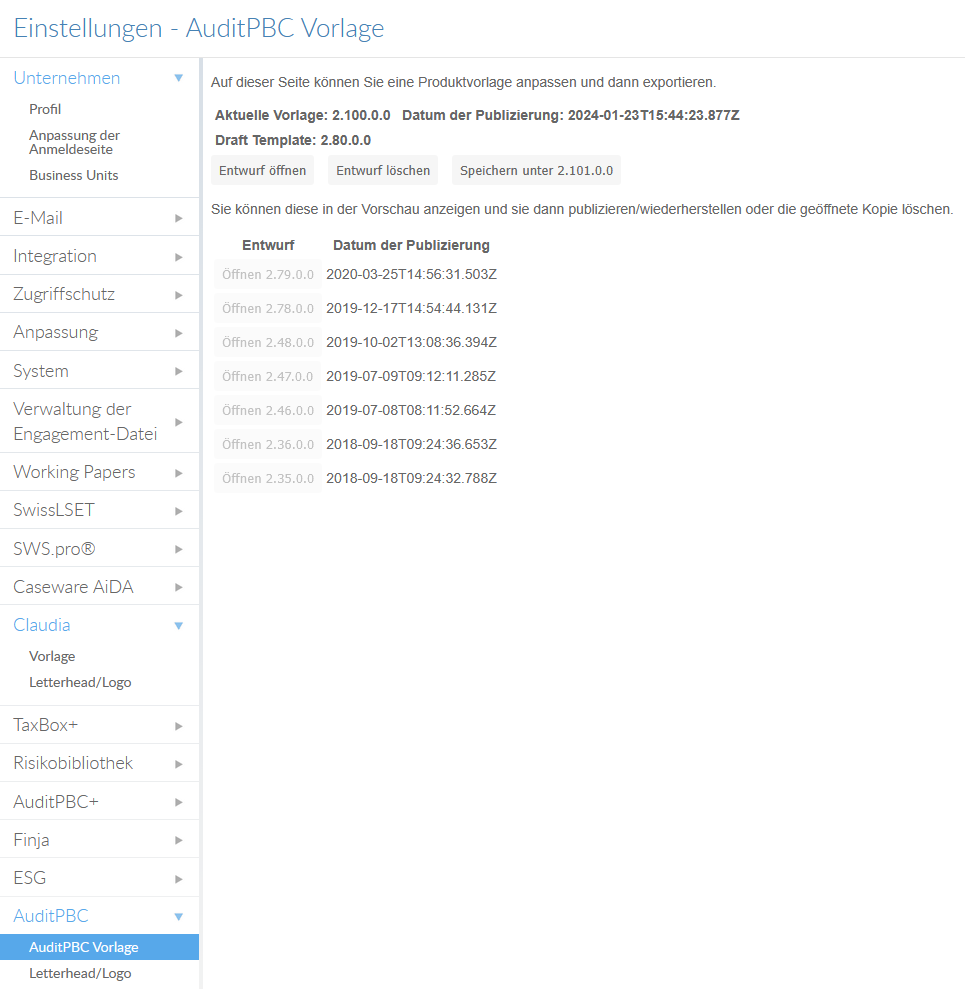Screen dimensions: 965x989
Task: Select the TaxBox+ menu heading
Action: pyautogui.click(x=45, y=725)
